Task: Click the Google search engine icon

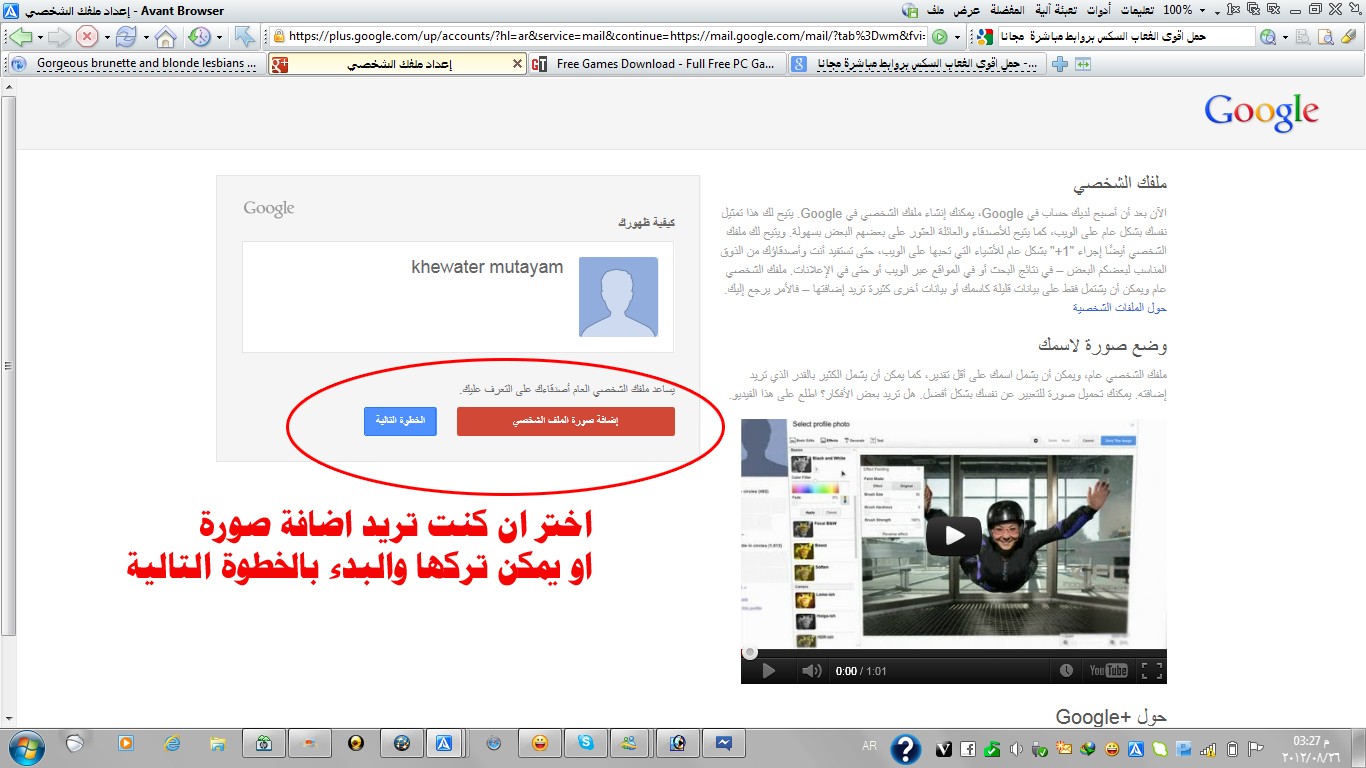Action: point(984,37)
